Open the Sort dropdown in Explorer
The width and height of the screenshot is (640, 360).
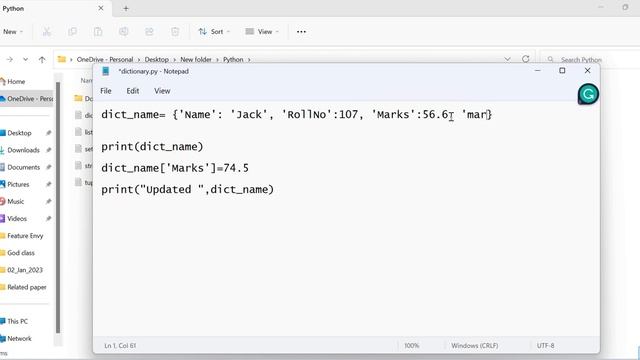tap(214, 31)
